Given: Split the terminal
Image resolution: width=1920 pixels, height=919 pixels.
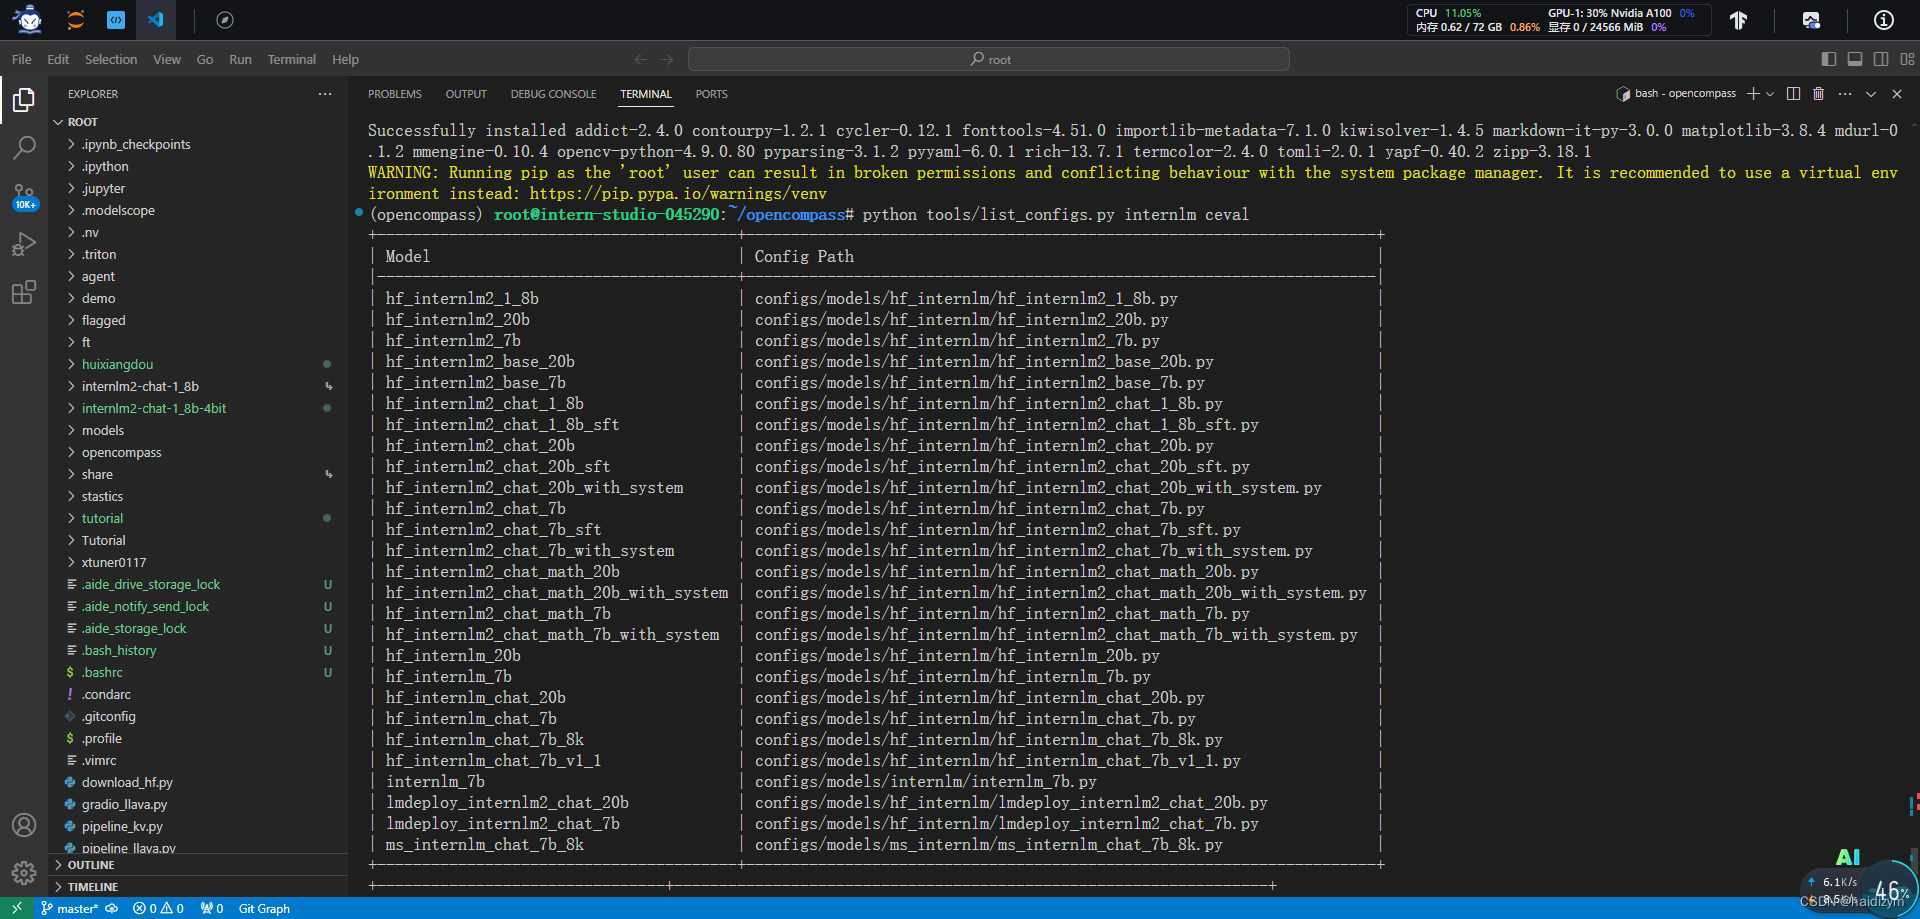Looking at the screenshot, I should pyautogui.click(x=1793, y=94).
